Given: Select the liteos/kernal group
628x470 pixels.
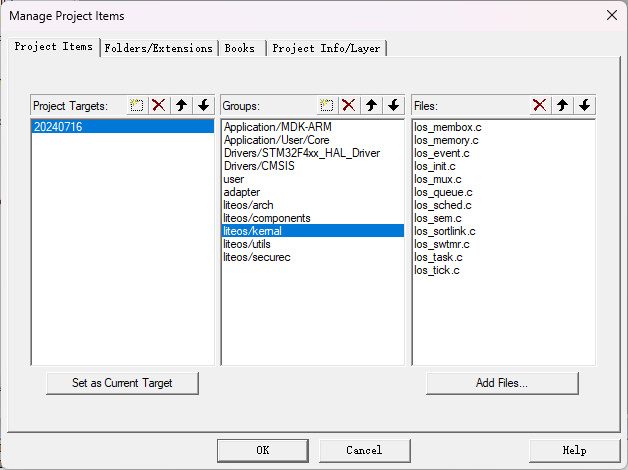Looking at the screenshot, I should point(313,231).
